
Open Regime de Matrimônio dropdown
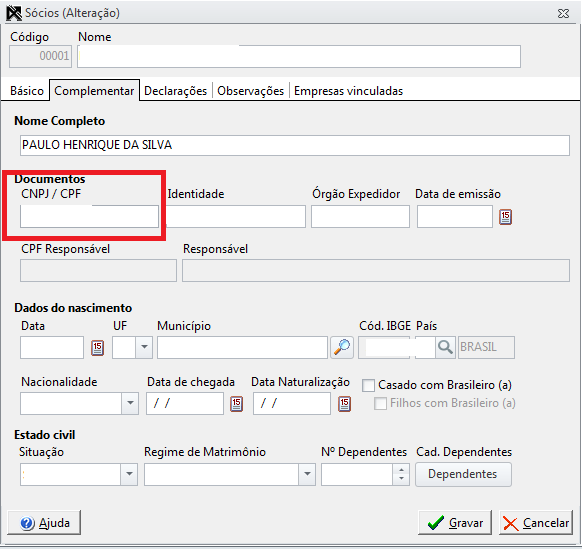point(307,474)
